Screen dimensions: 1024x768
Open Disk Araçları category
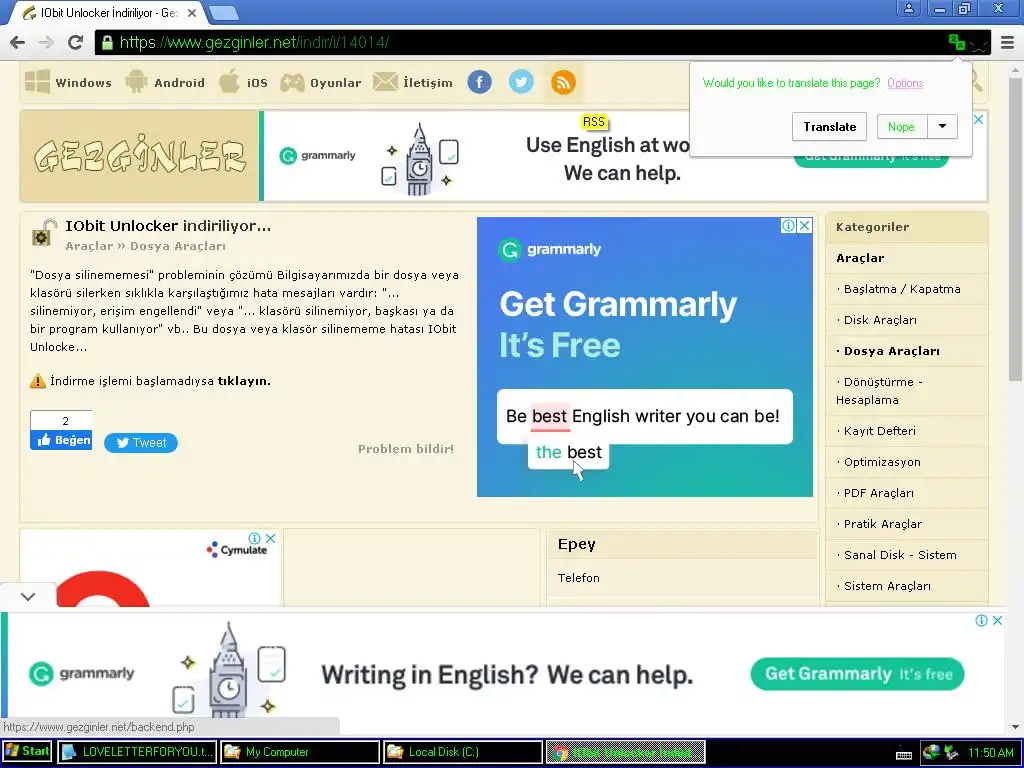880,320
